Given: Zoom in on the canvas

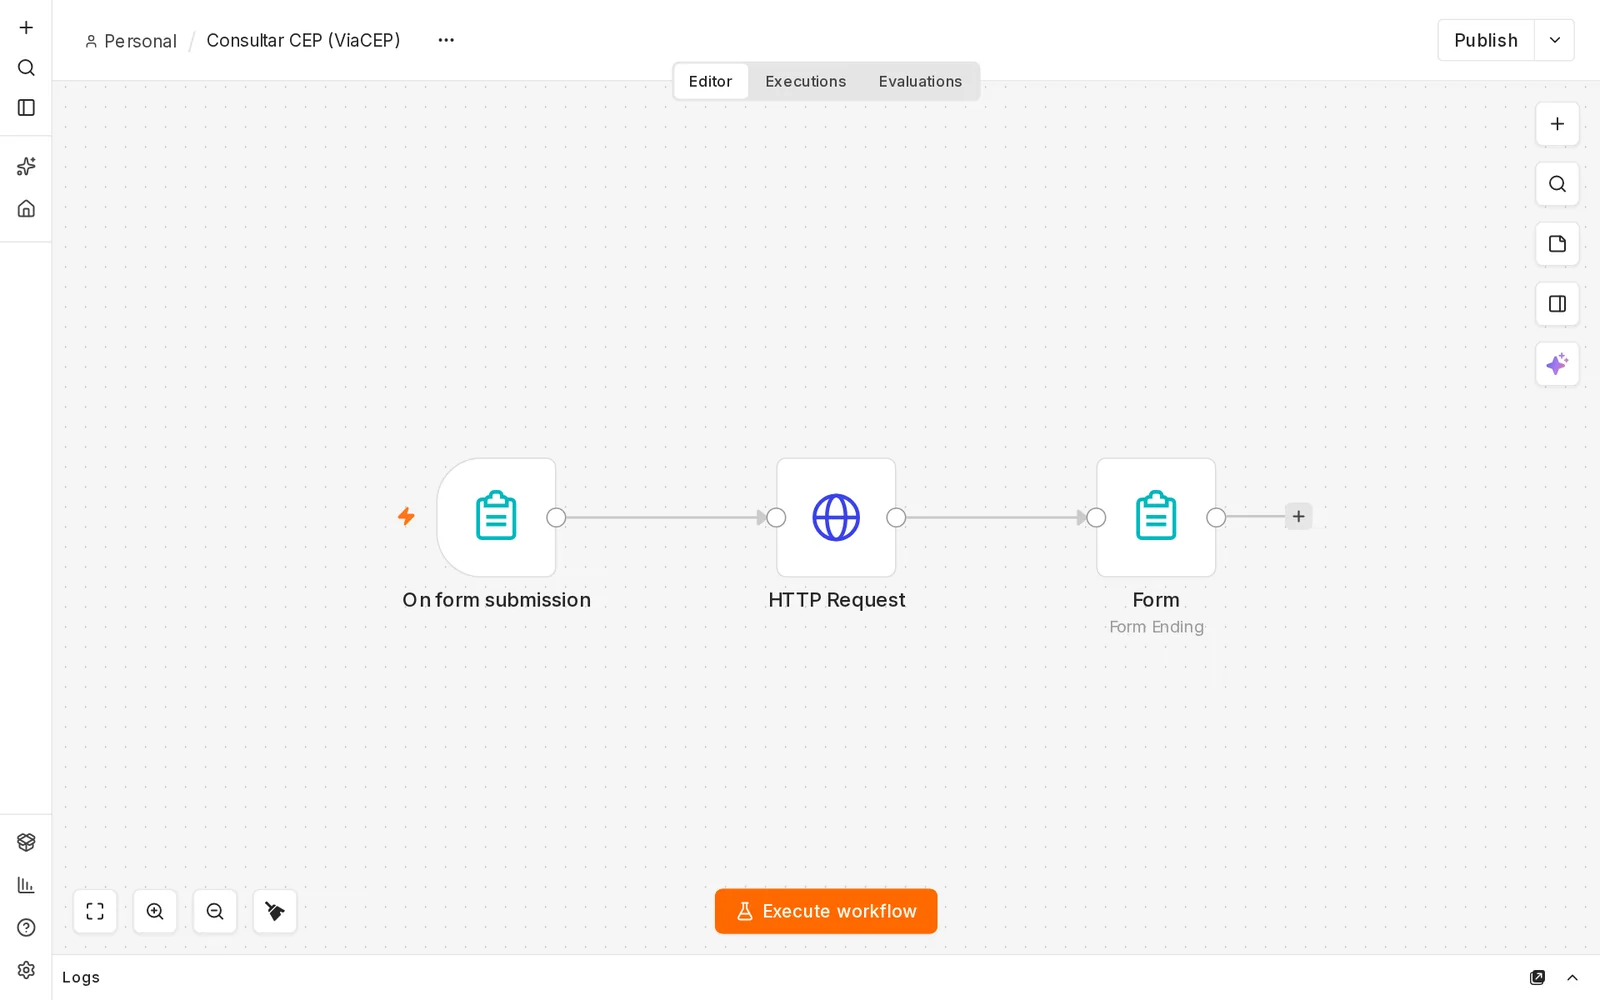Looking at the screenshot, I should pos(155,911).
